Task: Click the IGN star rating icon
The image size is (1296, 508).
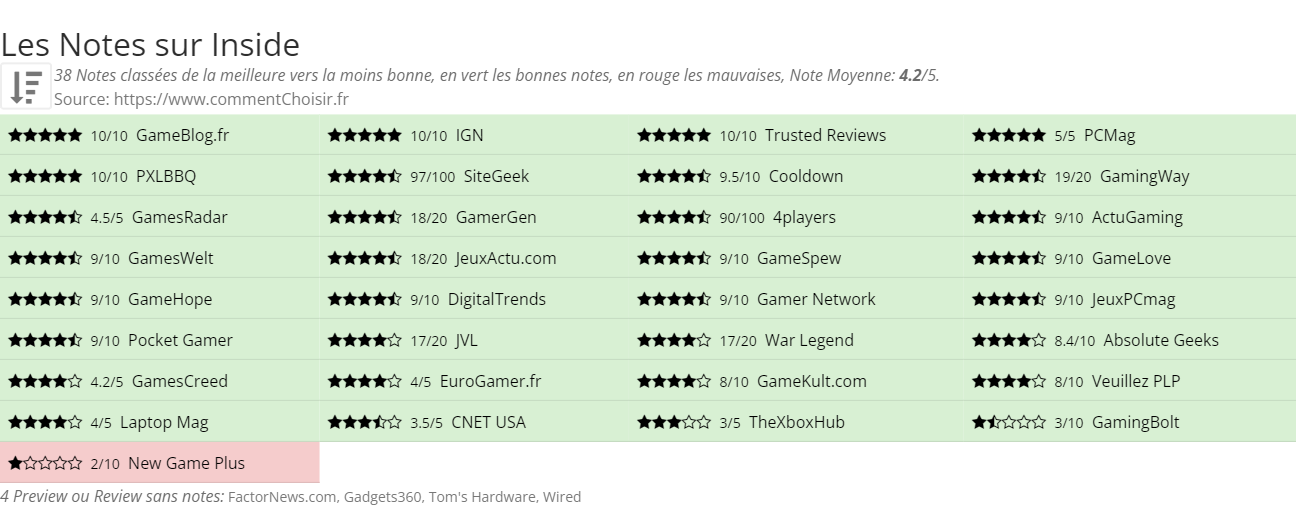Action: [365, 135]
